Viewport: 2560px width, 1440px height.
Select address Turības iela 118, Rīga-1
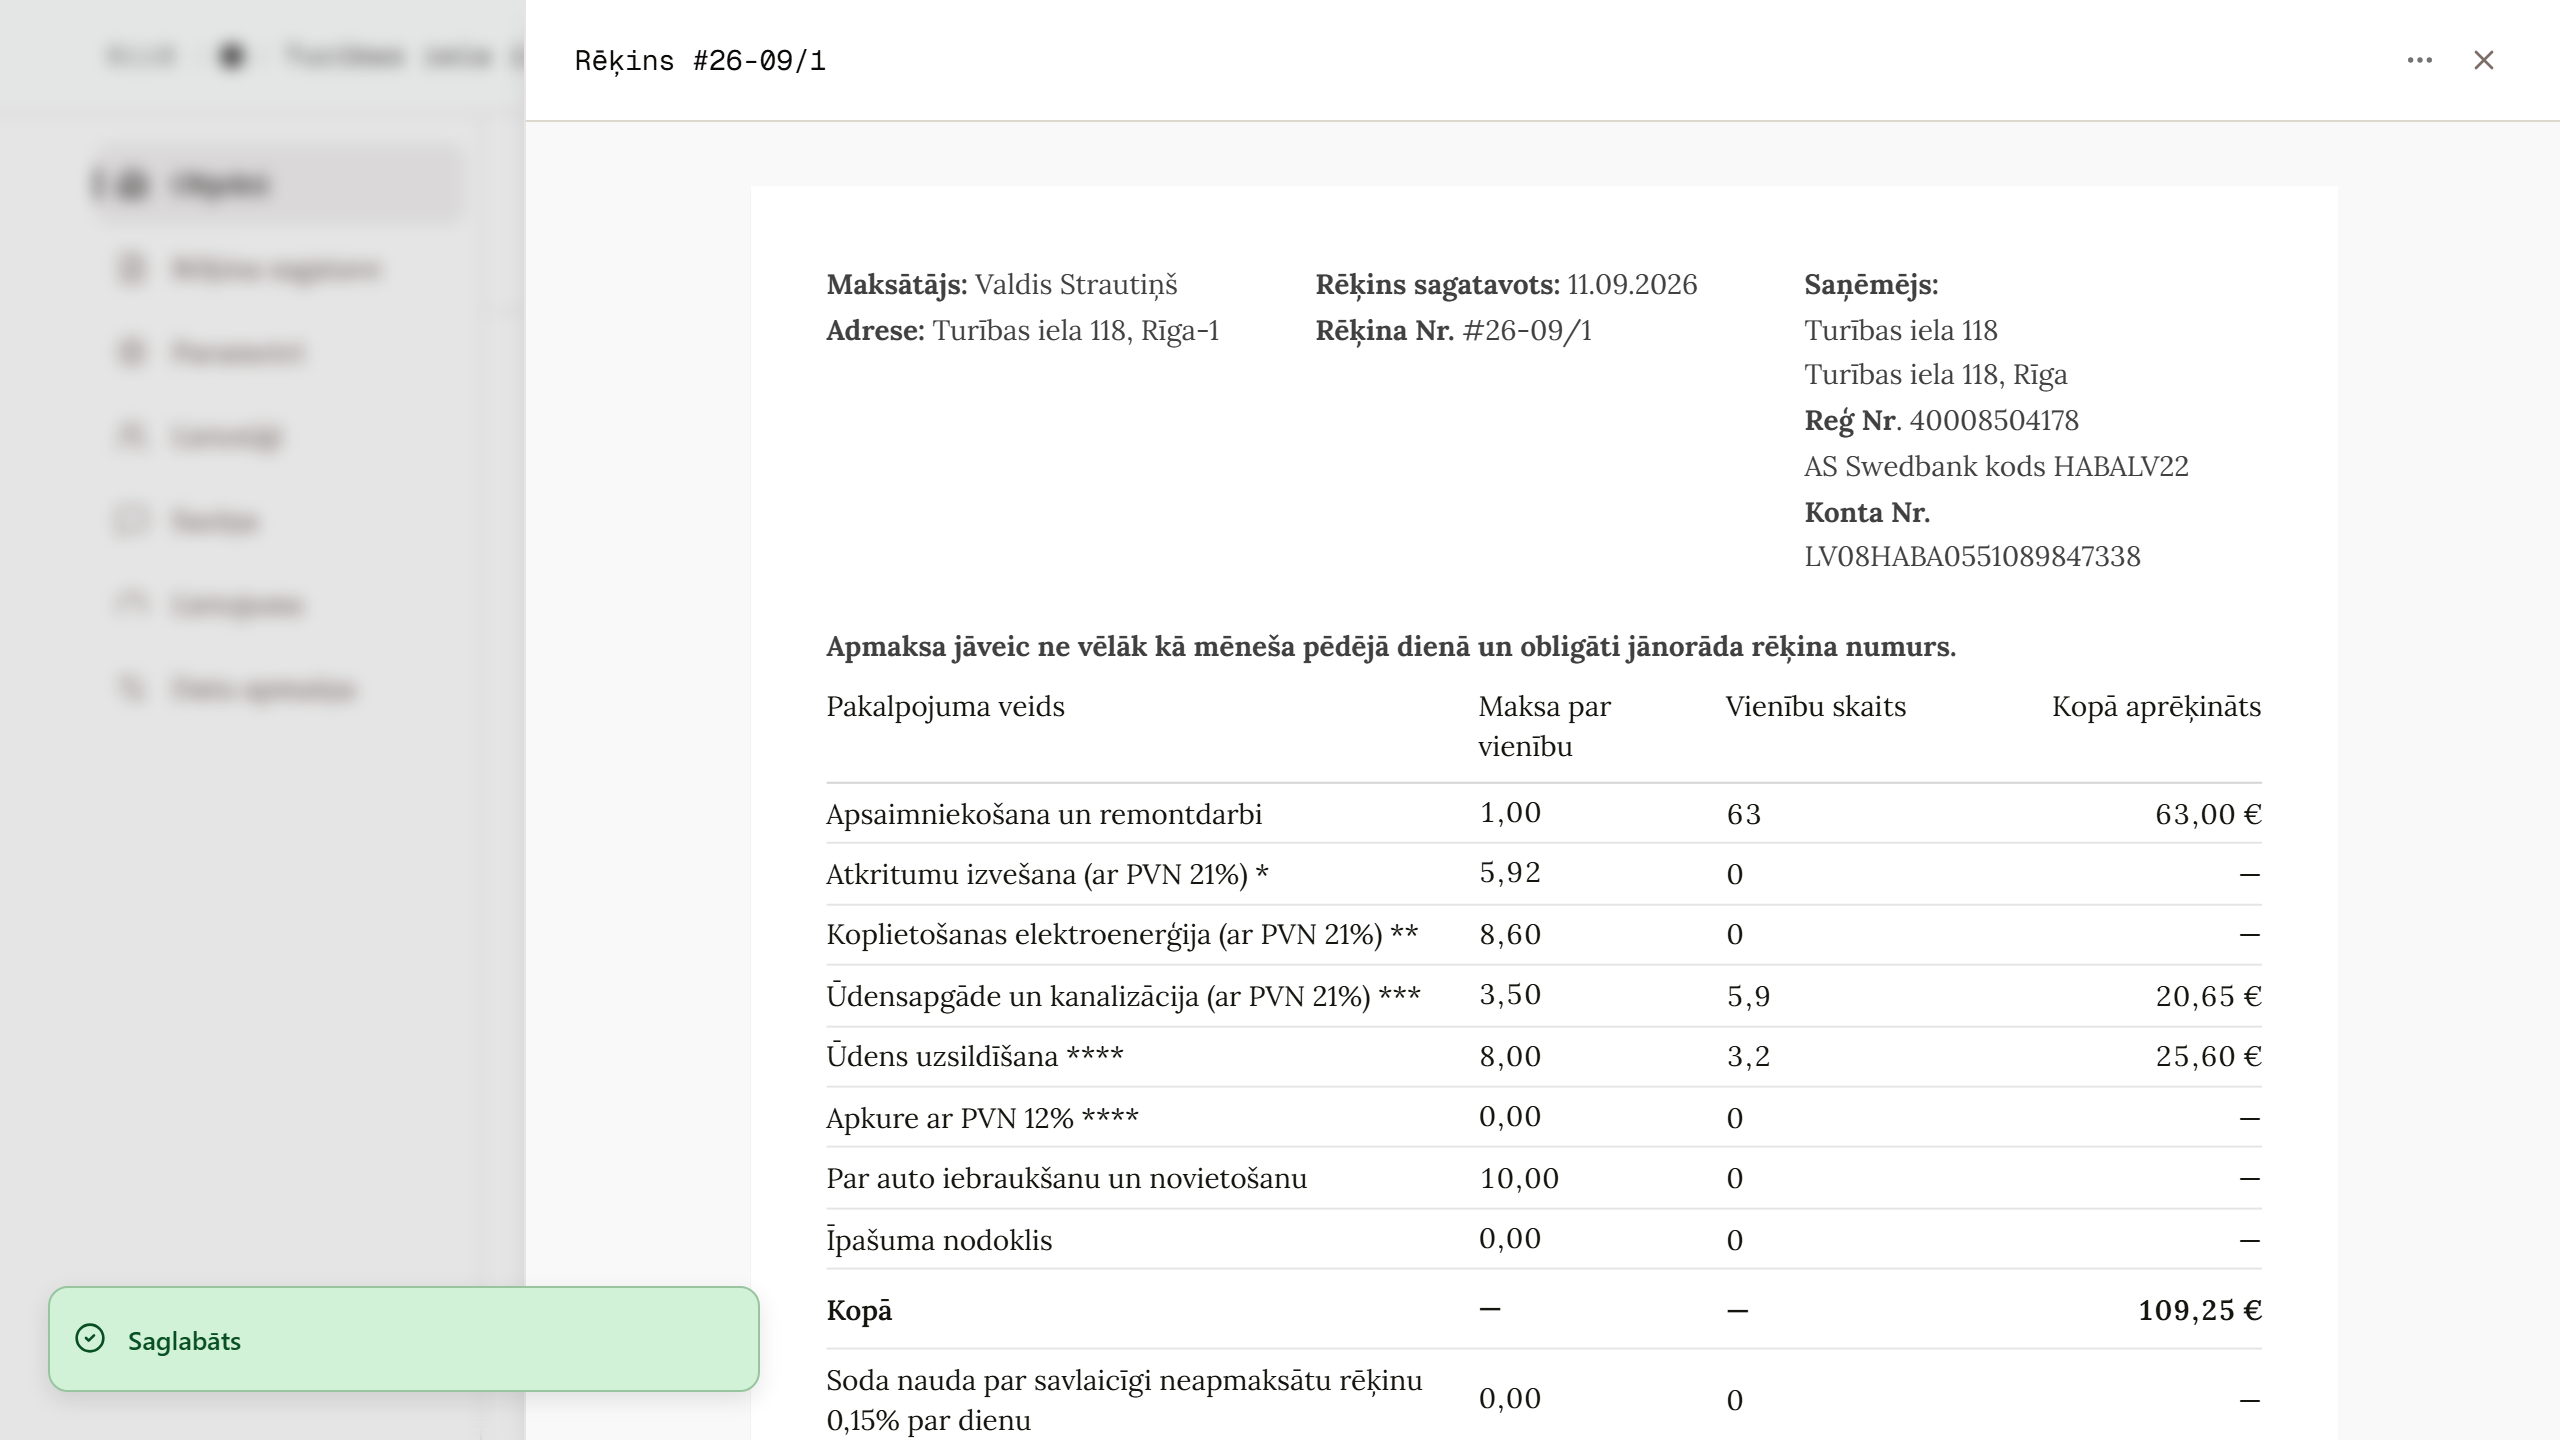(1076, 331)
